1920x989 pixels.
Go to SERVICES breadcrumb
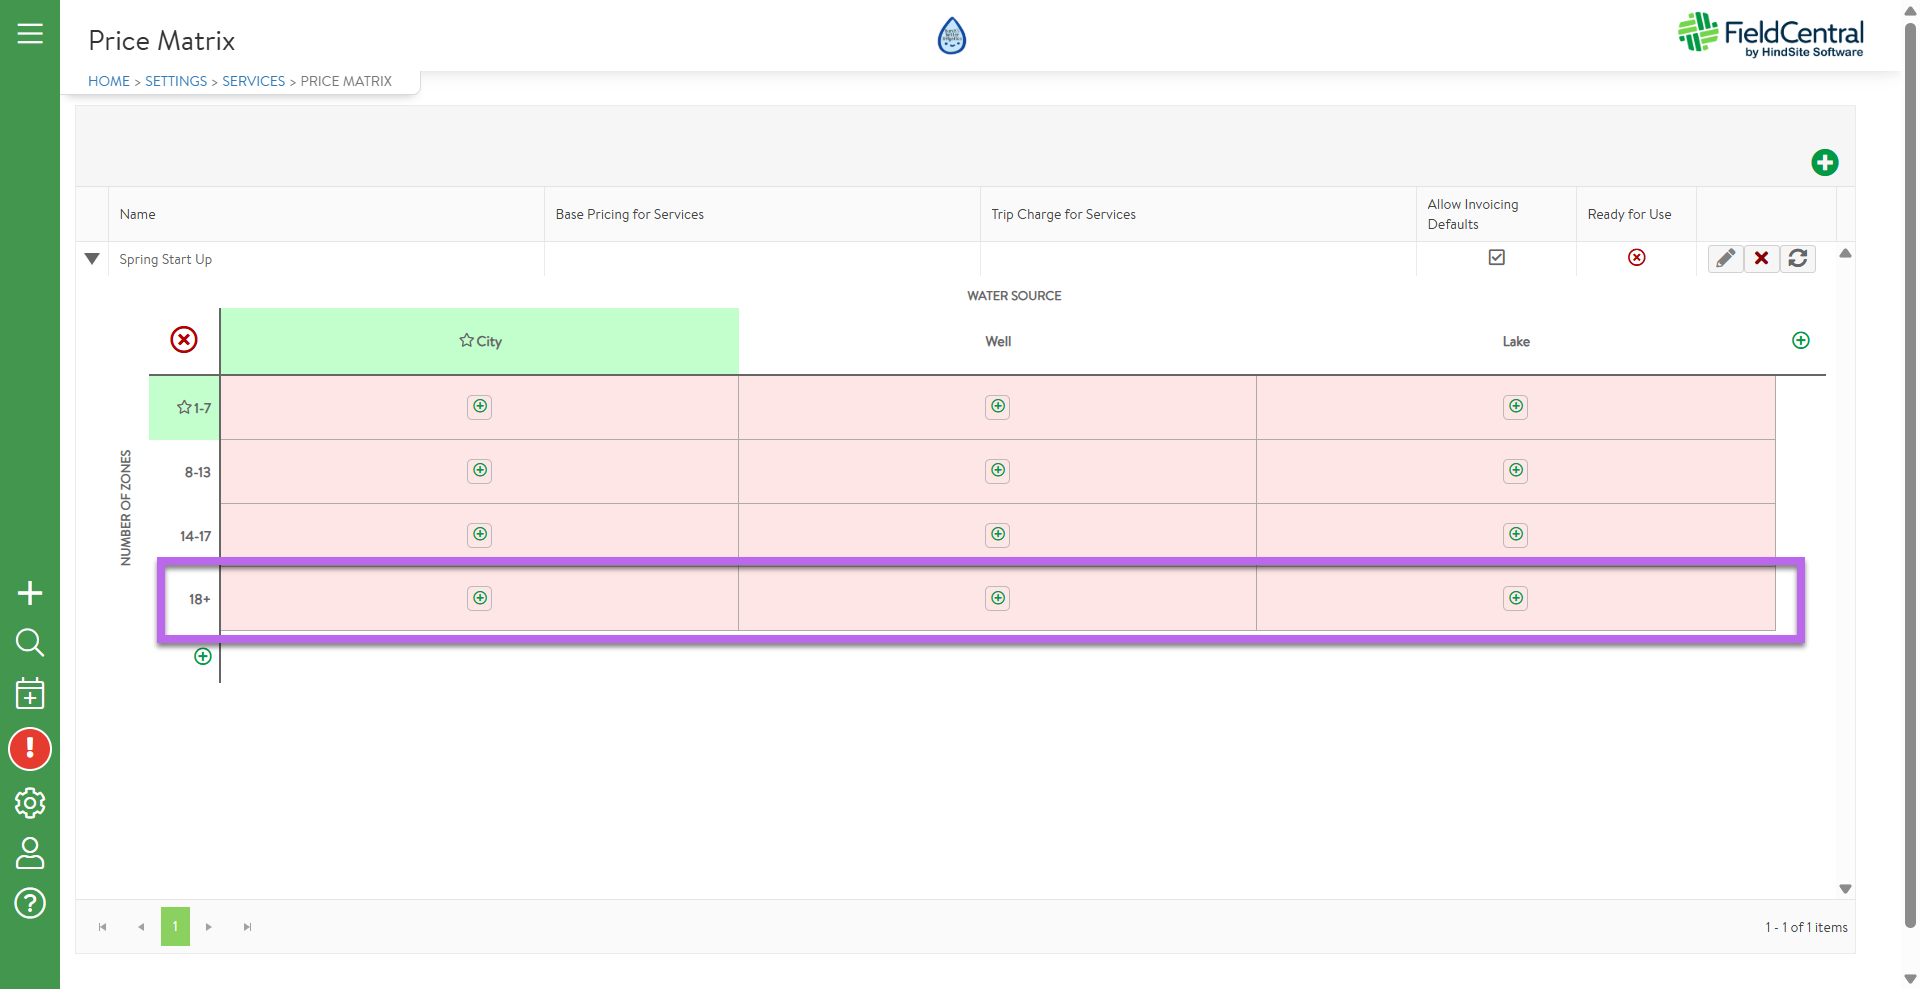pos(253,81)
